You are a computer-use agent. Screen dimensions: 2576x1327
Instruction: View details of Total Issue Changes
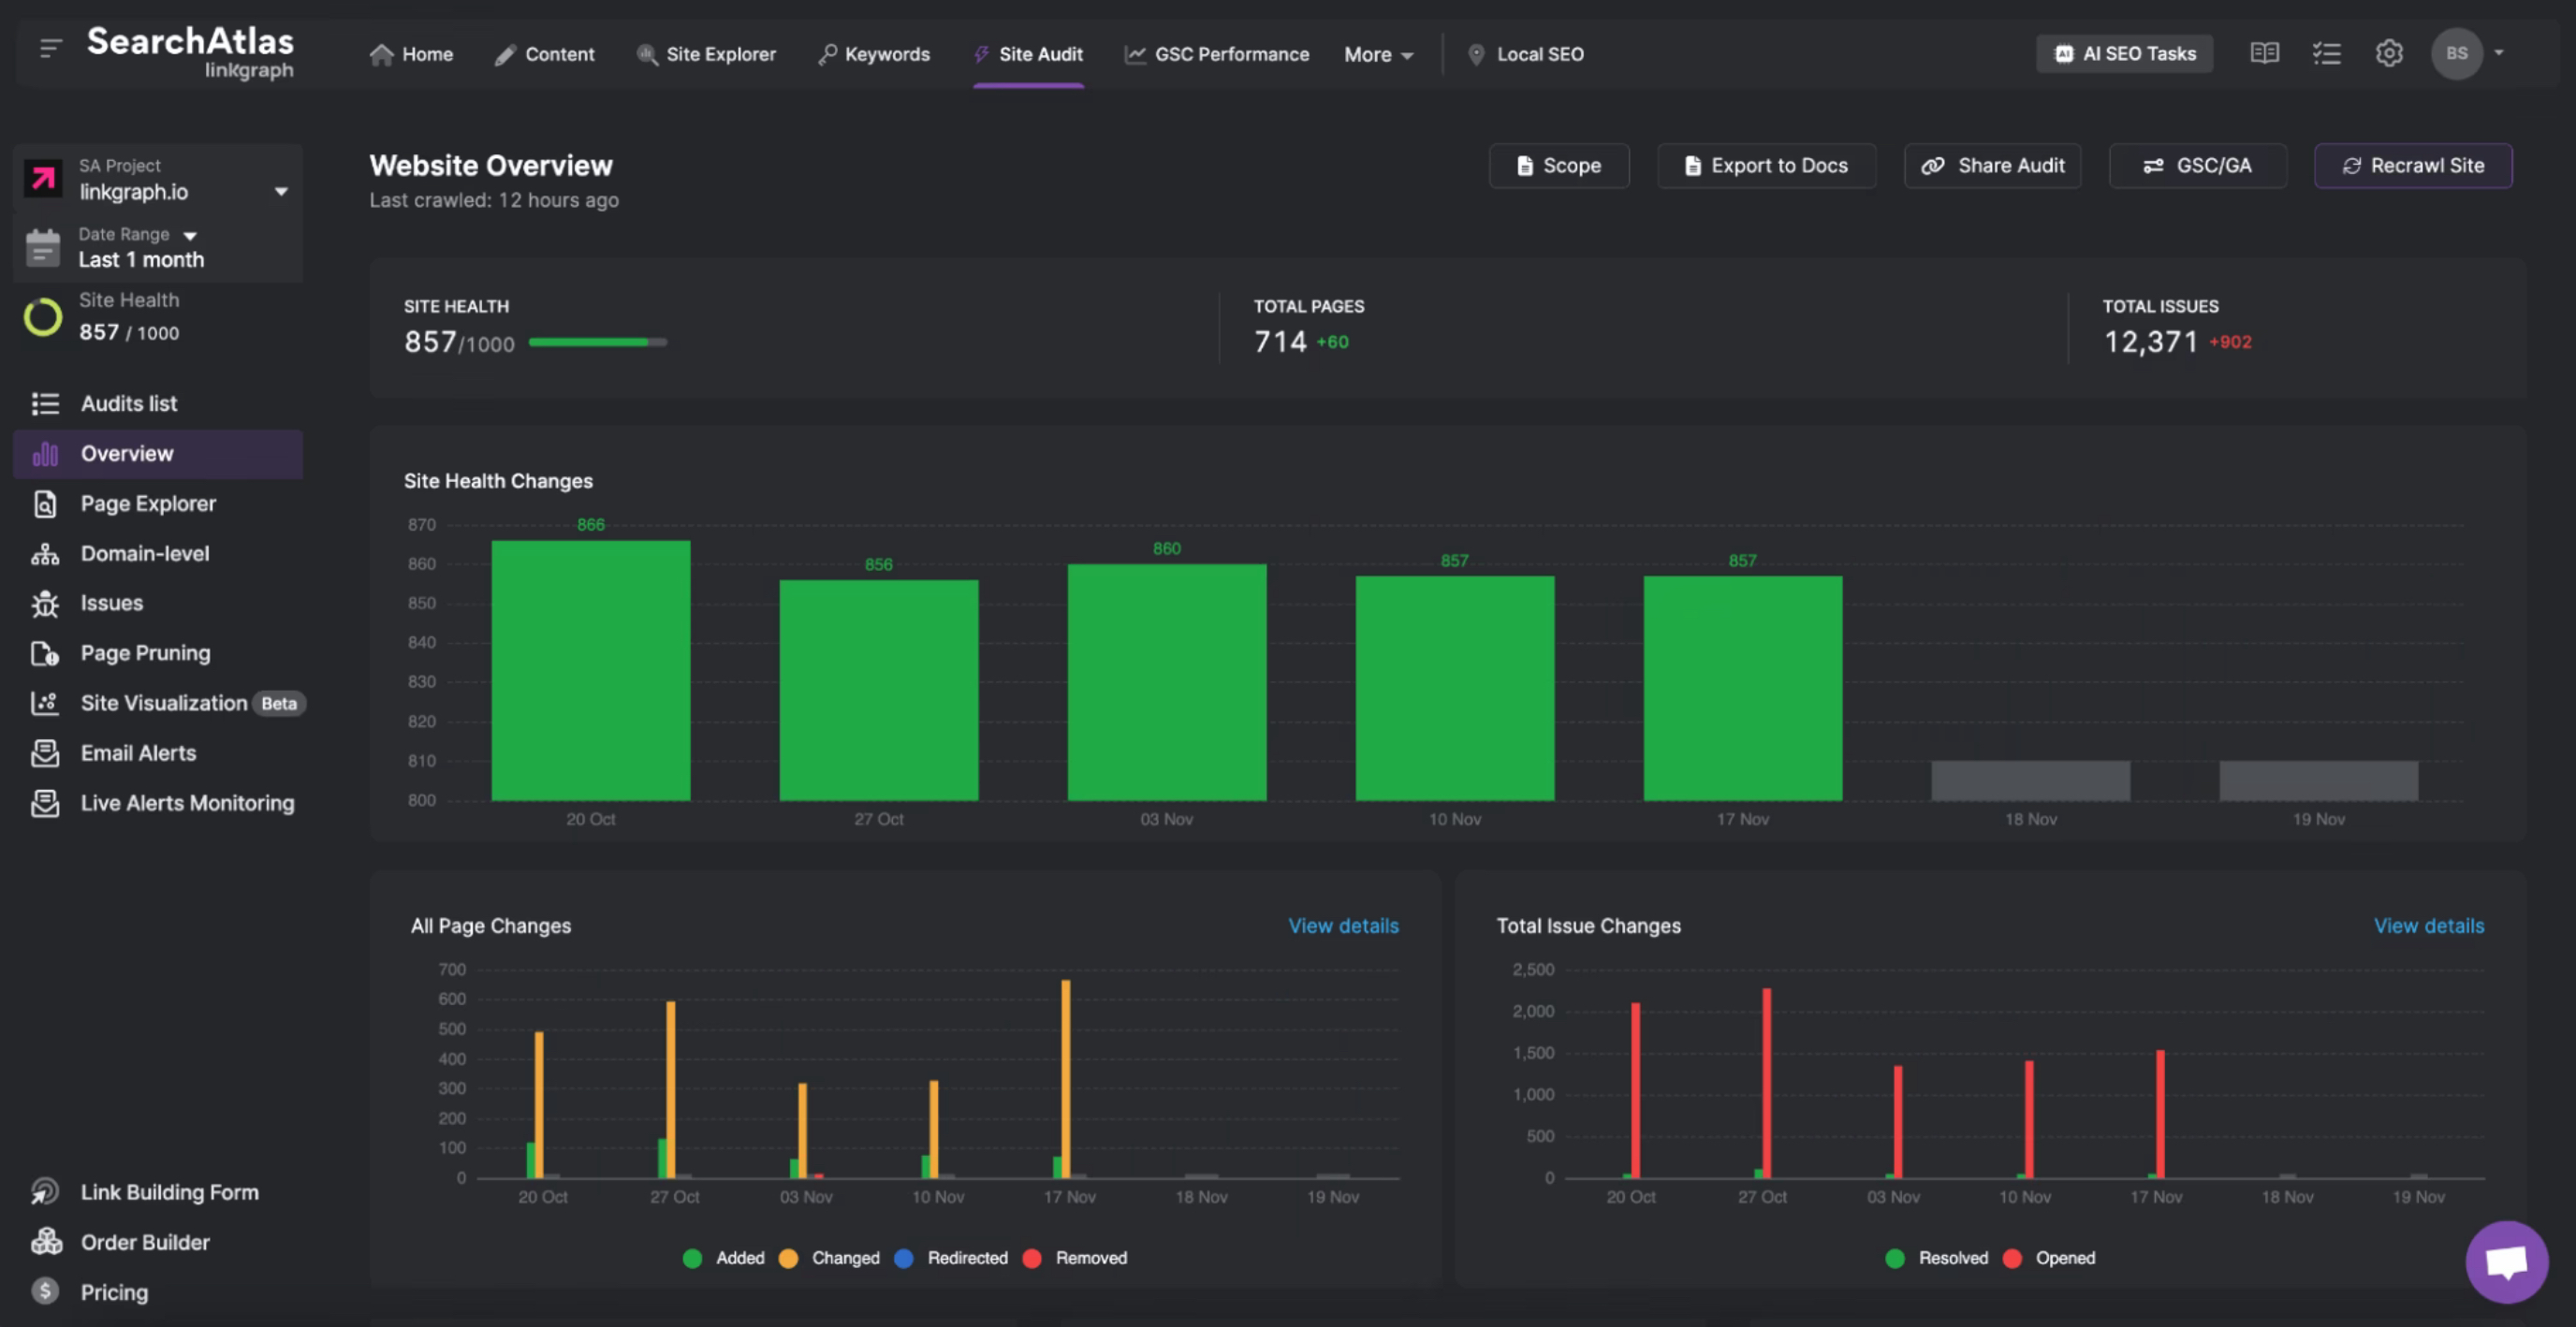tap(2429, 925)
